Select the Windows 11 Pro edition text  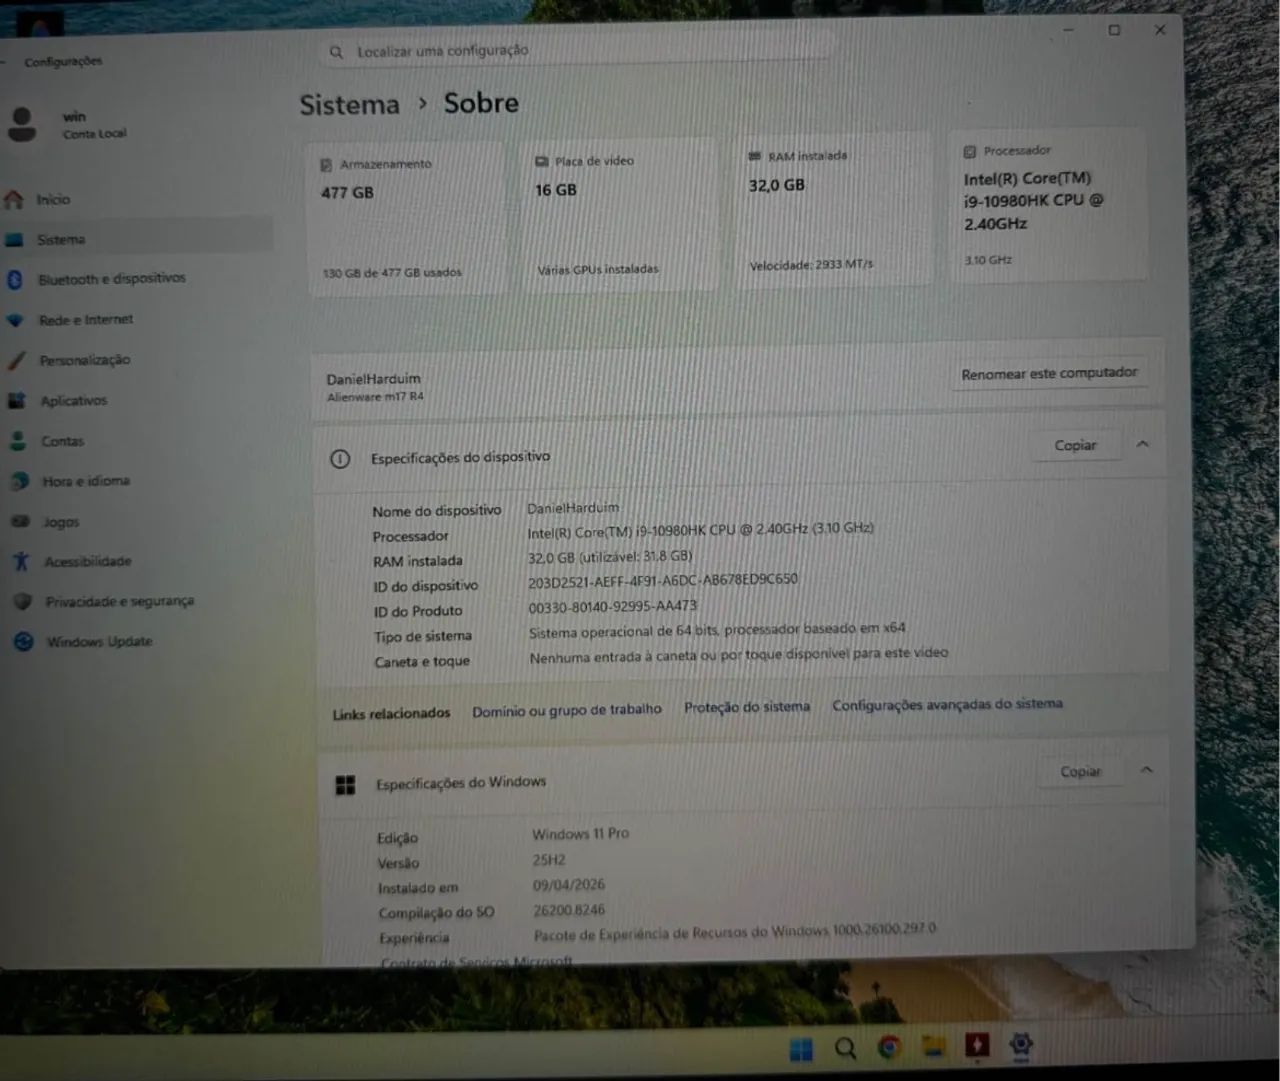[580, 834]
